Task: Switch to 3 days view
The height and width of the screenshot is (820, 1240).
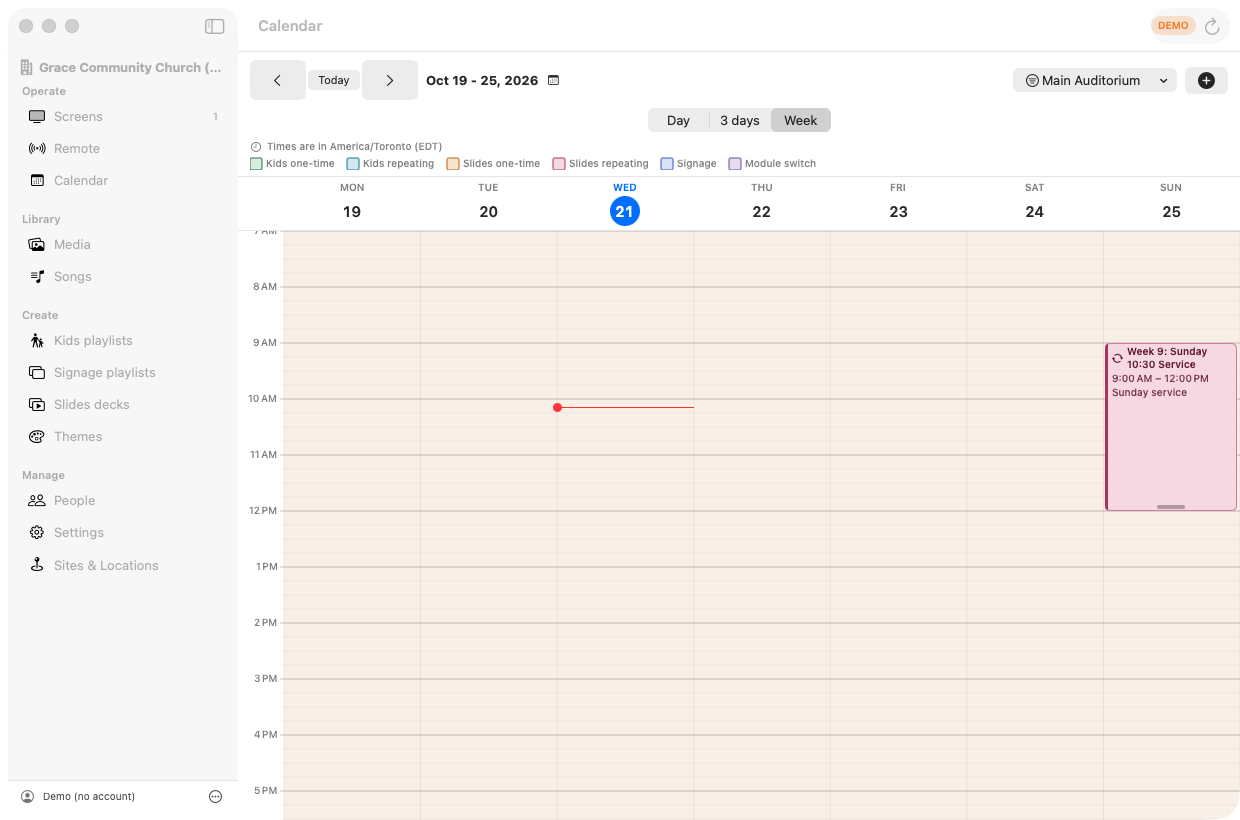Action: [x=740, y=120]
